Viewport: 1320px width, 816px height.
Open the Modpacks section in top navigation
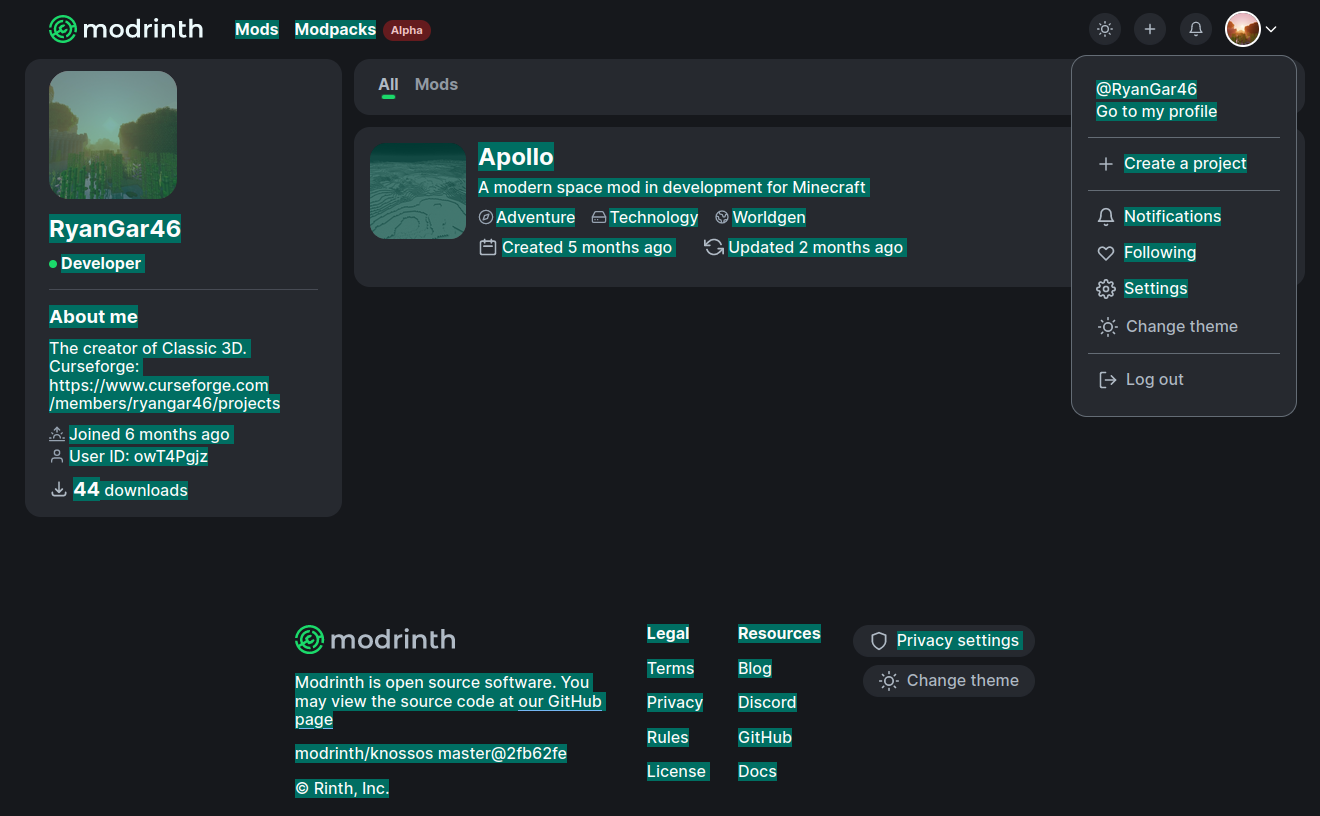(x=335, y=29)
